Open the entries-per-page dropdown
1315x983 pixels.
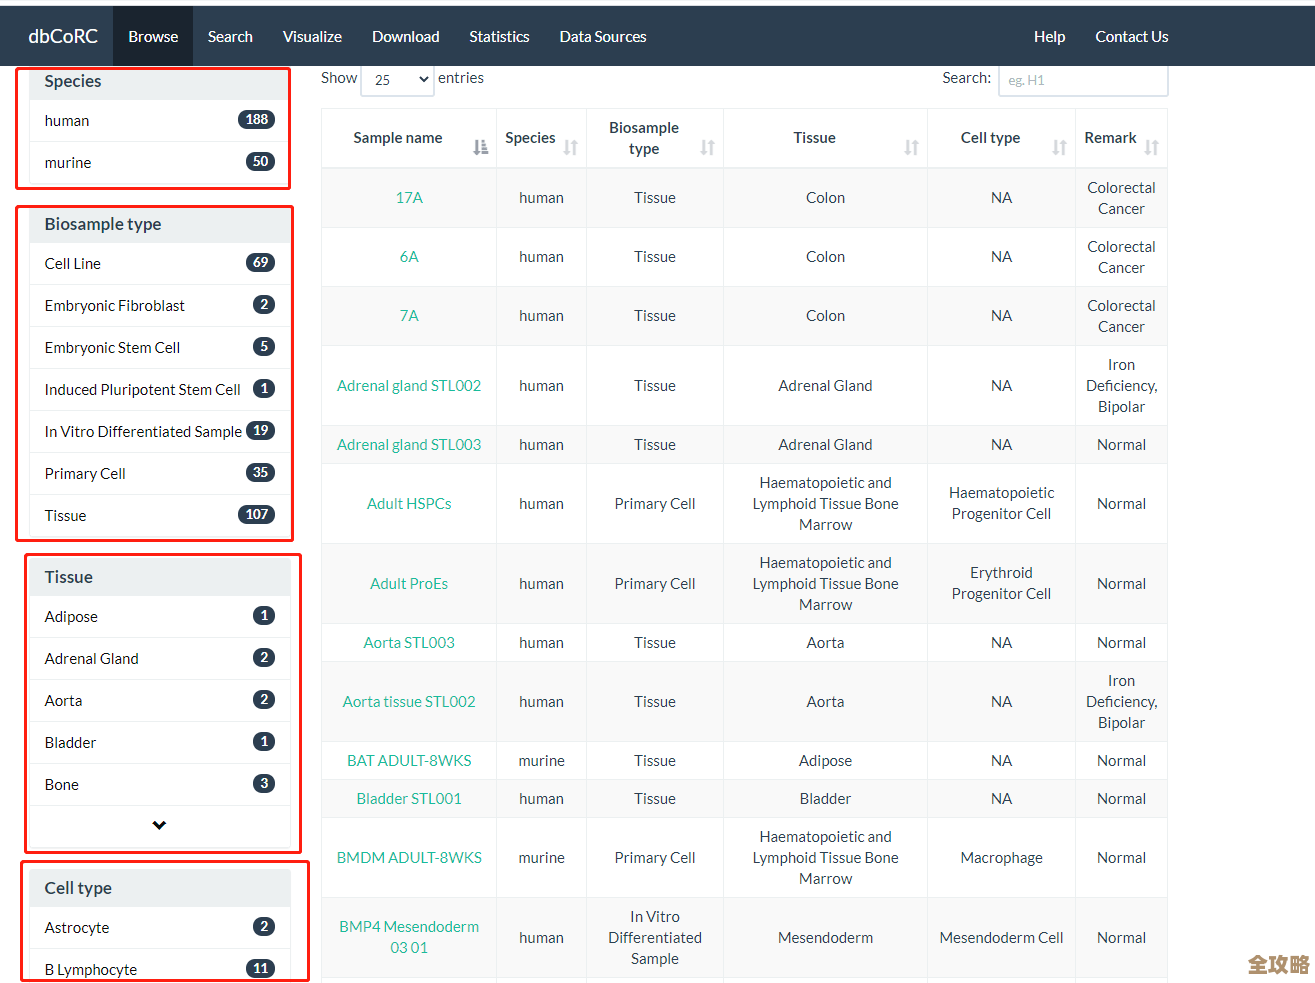click(x=397, y=80)
